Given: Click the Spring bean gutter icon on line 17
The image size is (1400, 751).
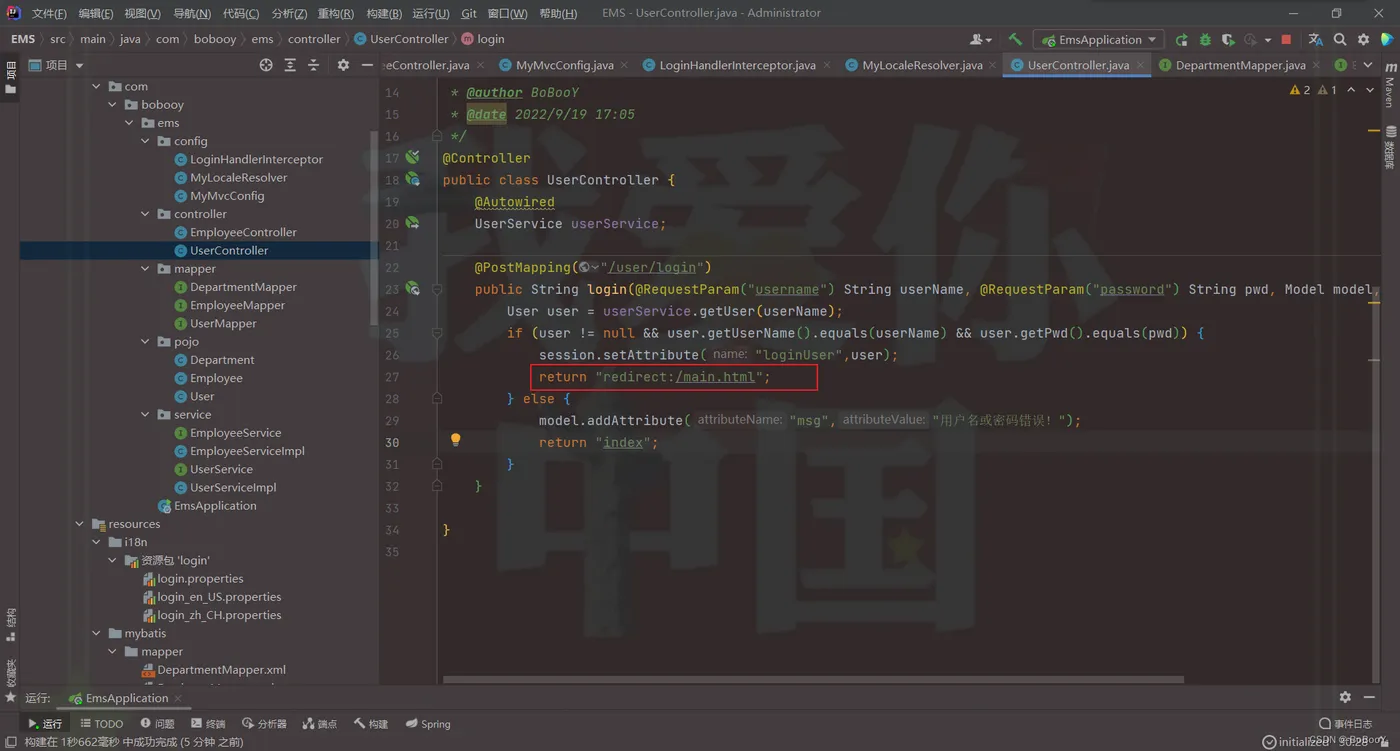Looking at the screenshot, I should click(x=412, y=158).
